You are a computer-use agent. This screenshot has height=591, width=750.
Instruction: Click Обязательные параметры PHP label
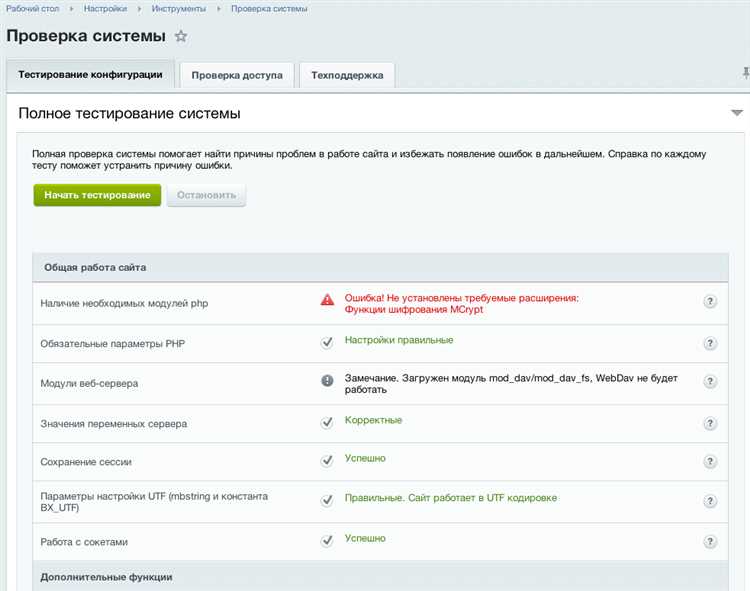click(112, 344)
